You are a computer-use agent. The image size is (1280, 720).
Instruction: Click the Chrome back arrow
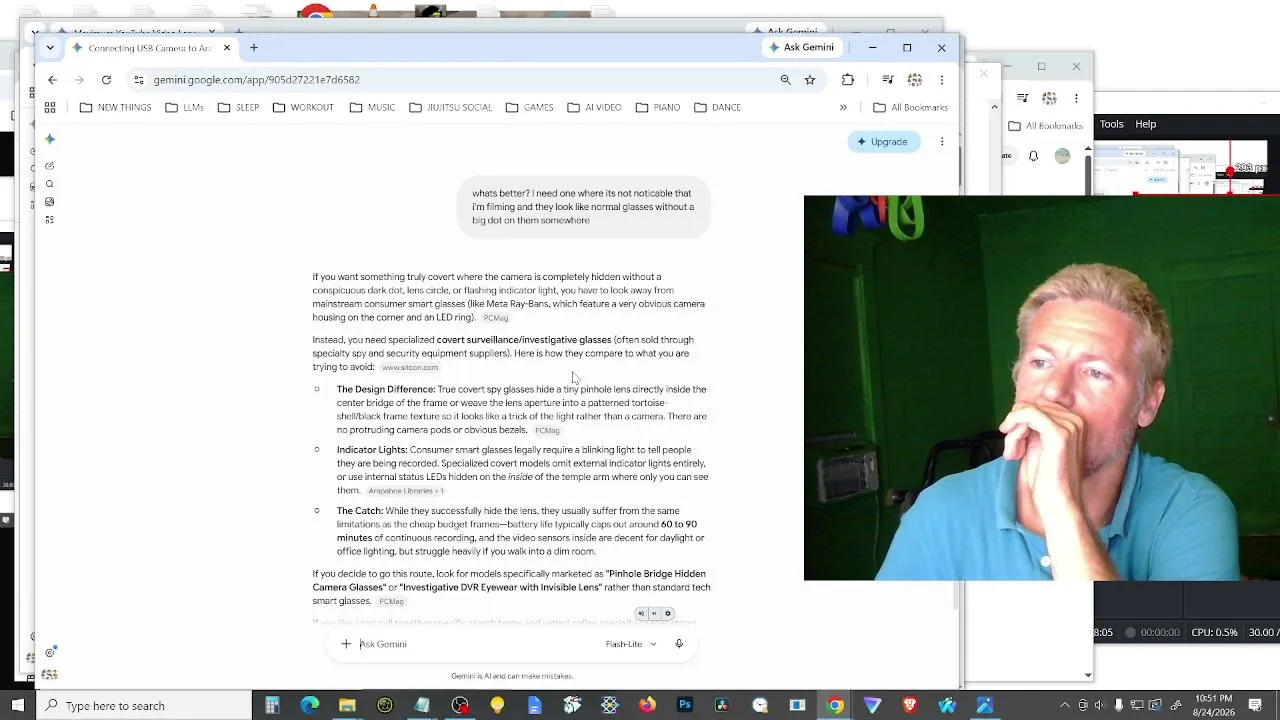[53, 80]
